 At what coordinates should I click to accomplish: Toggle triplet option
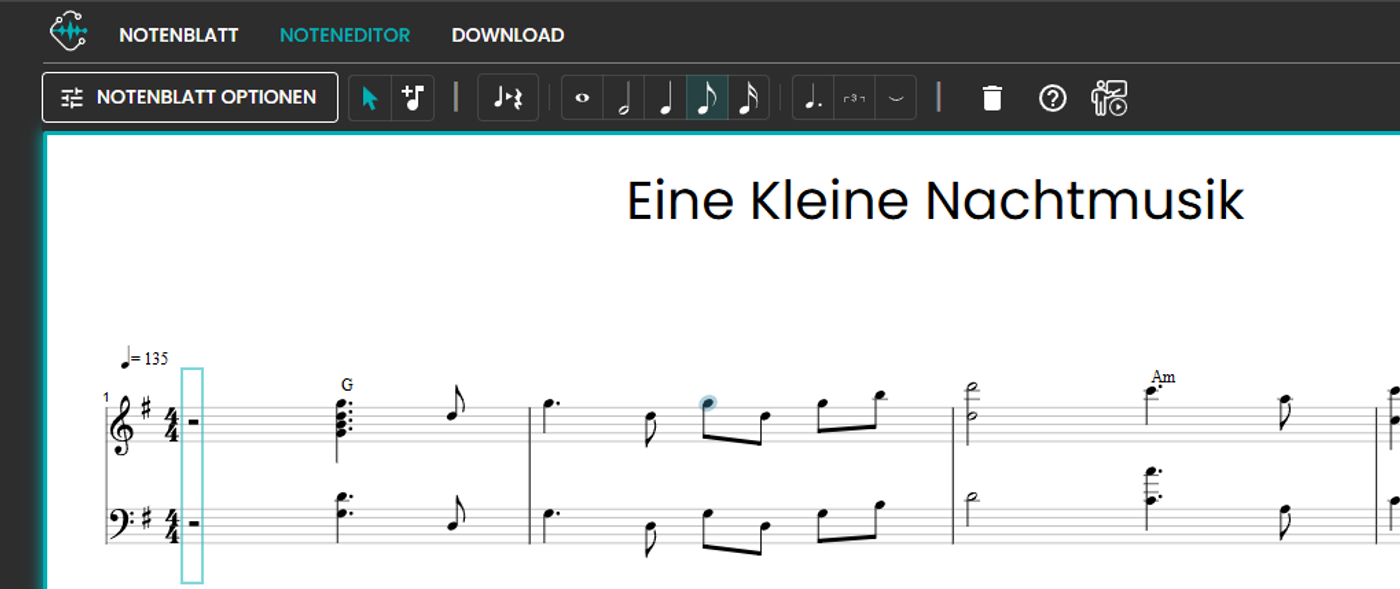click(855, 98)
